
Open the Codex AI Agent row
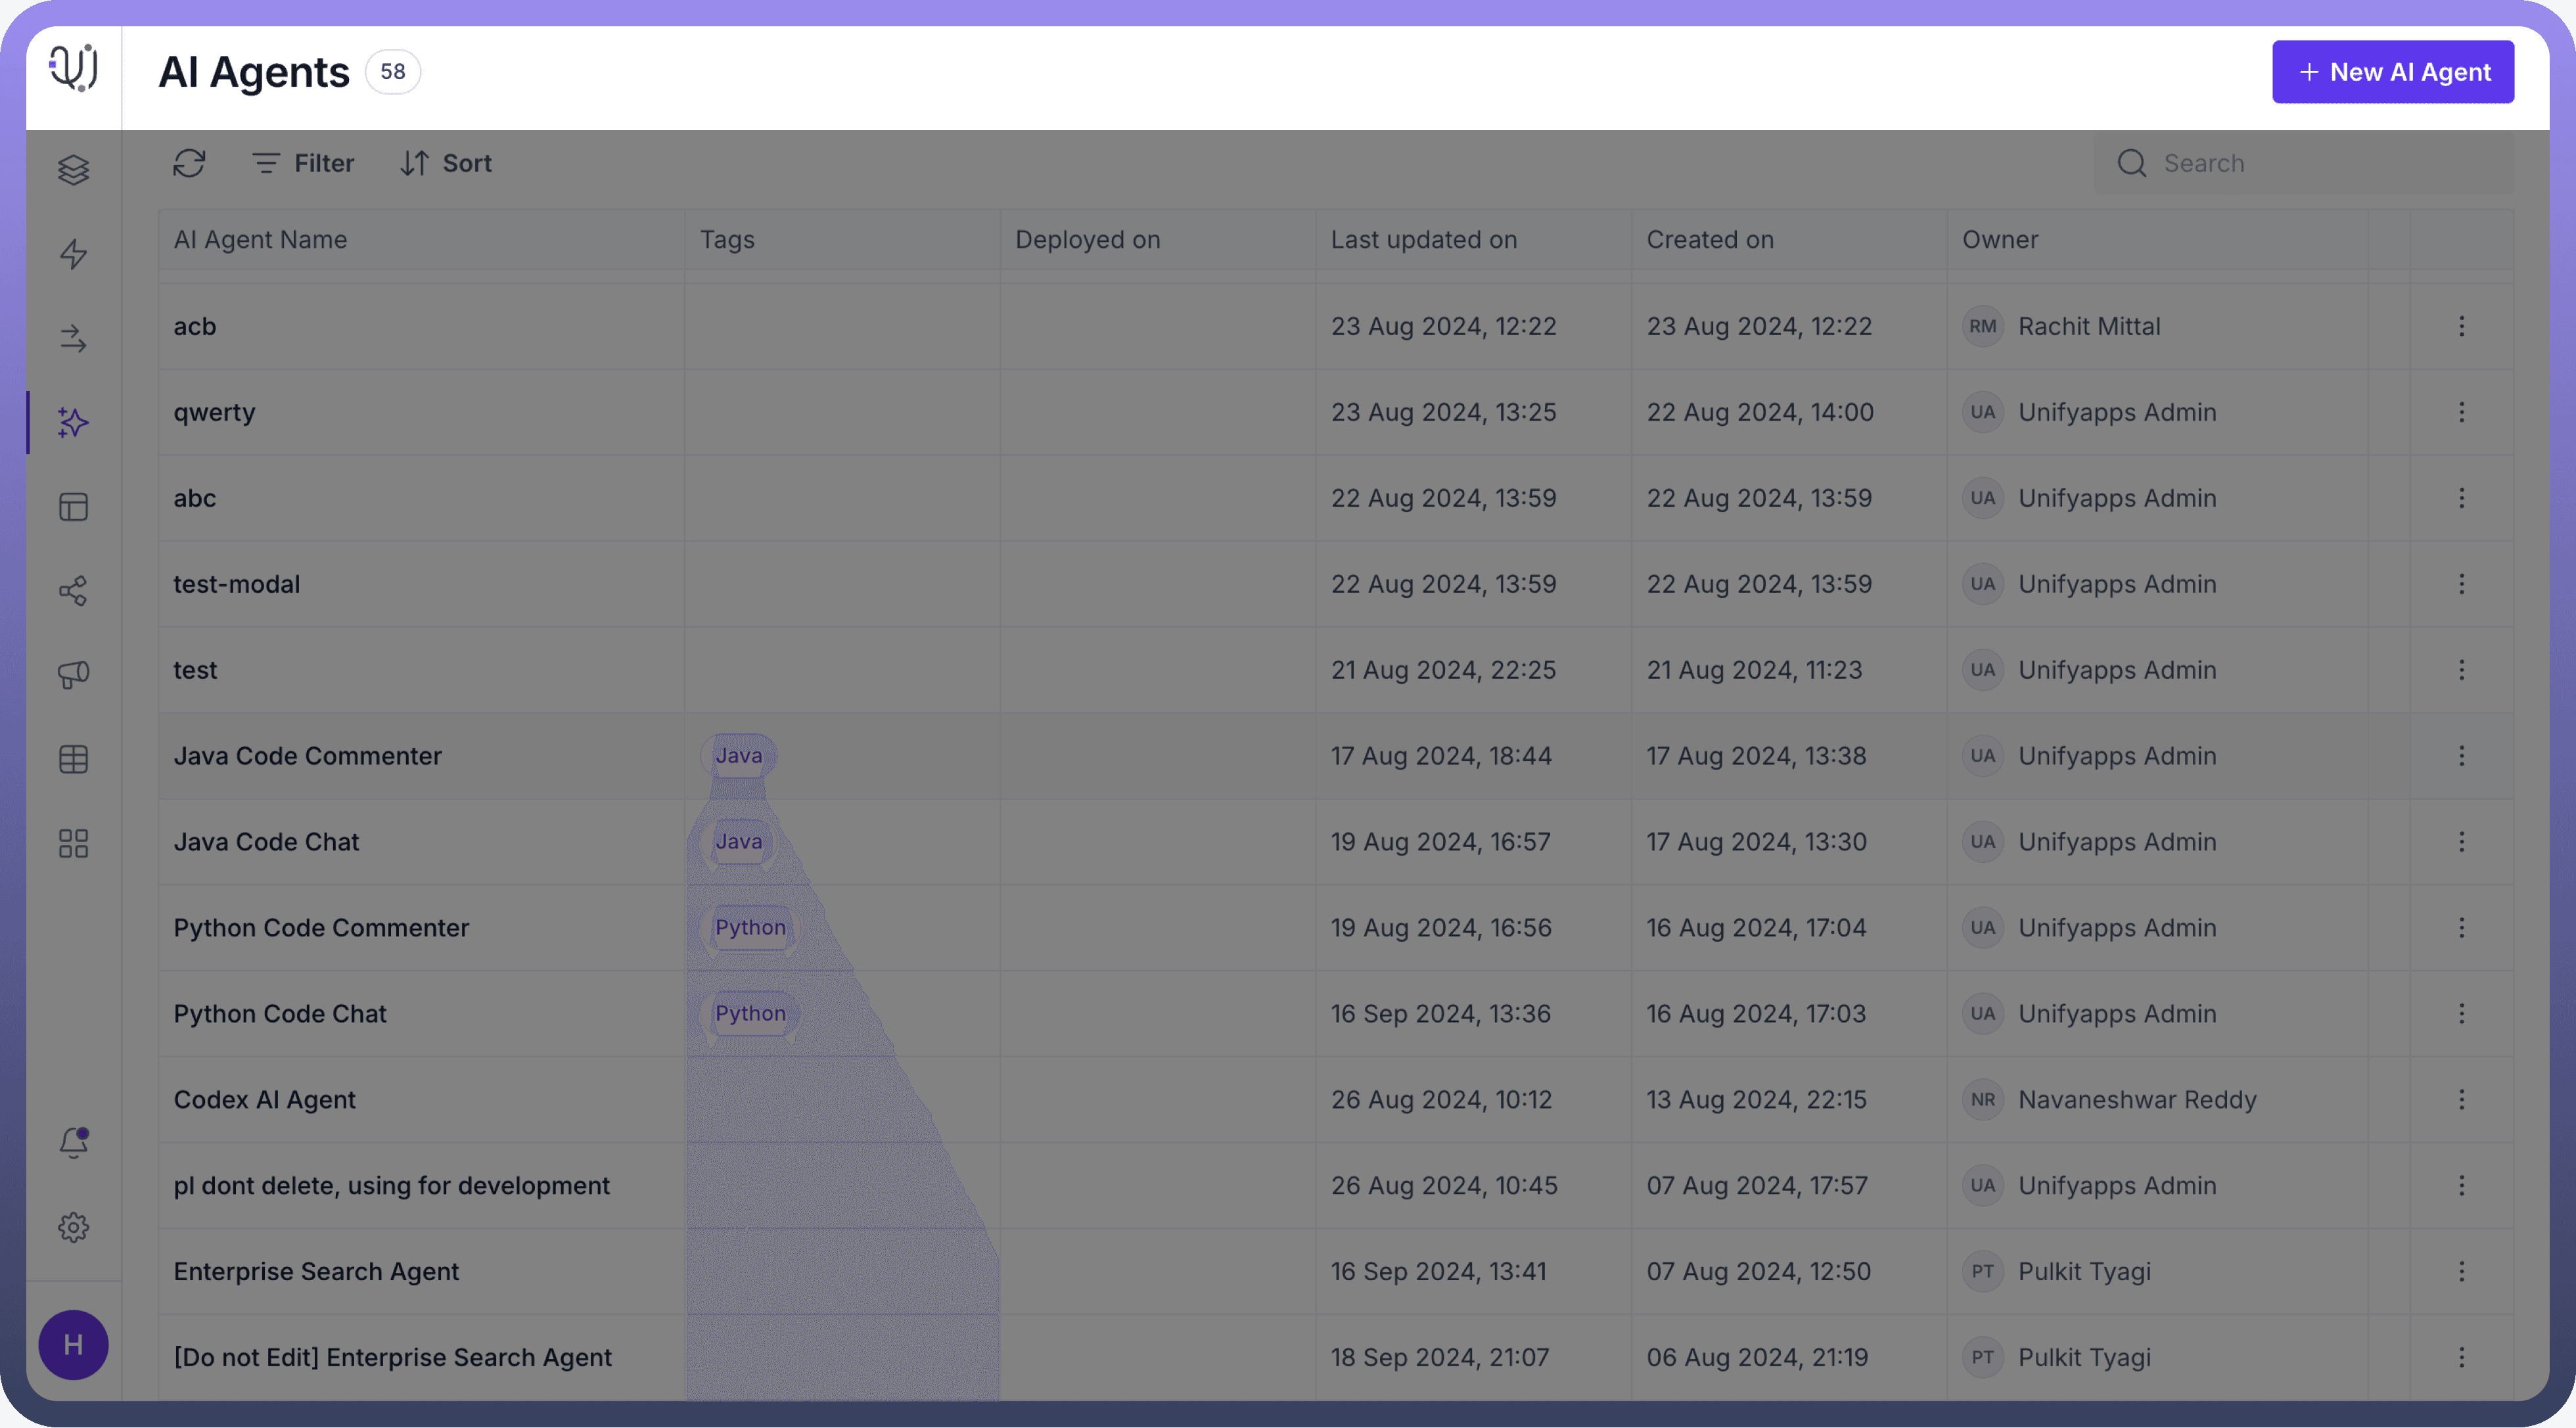(264, 1100)
